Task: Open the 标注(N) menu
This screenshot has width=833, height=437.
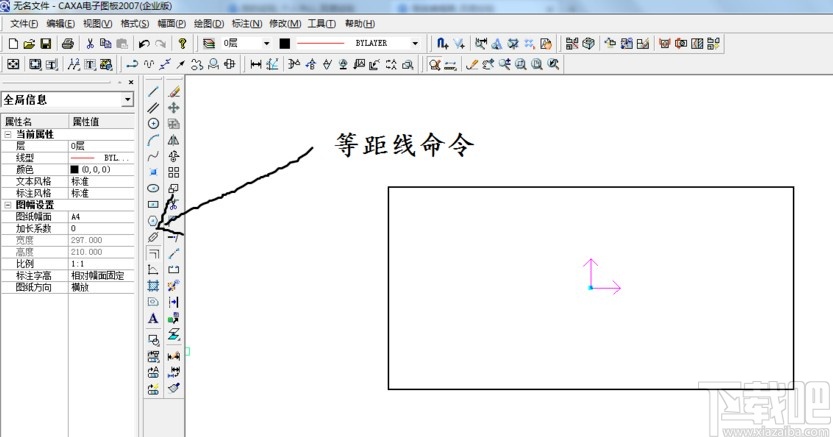Action: tap(246, 24)
